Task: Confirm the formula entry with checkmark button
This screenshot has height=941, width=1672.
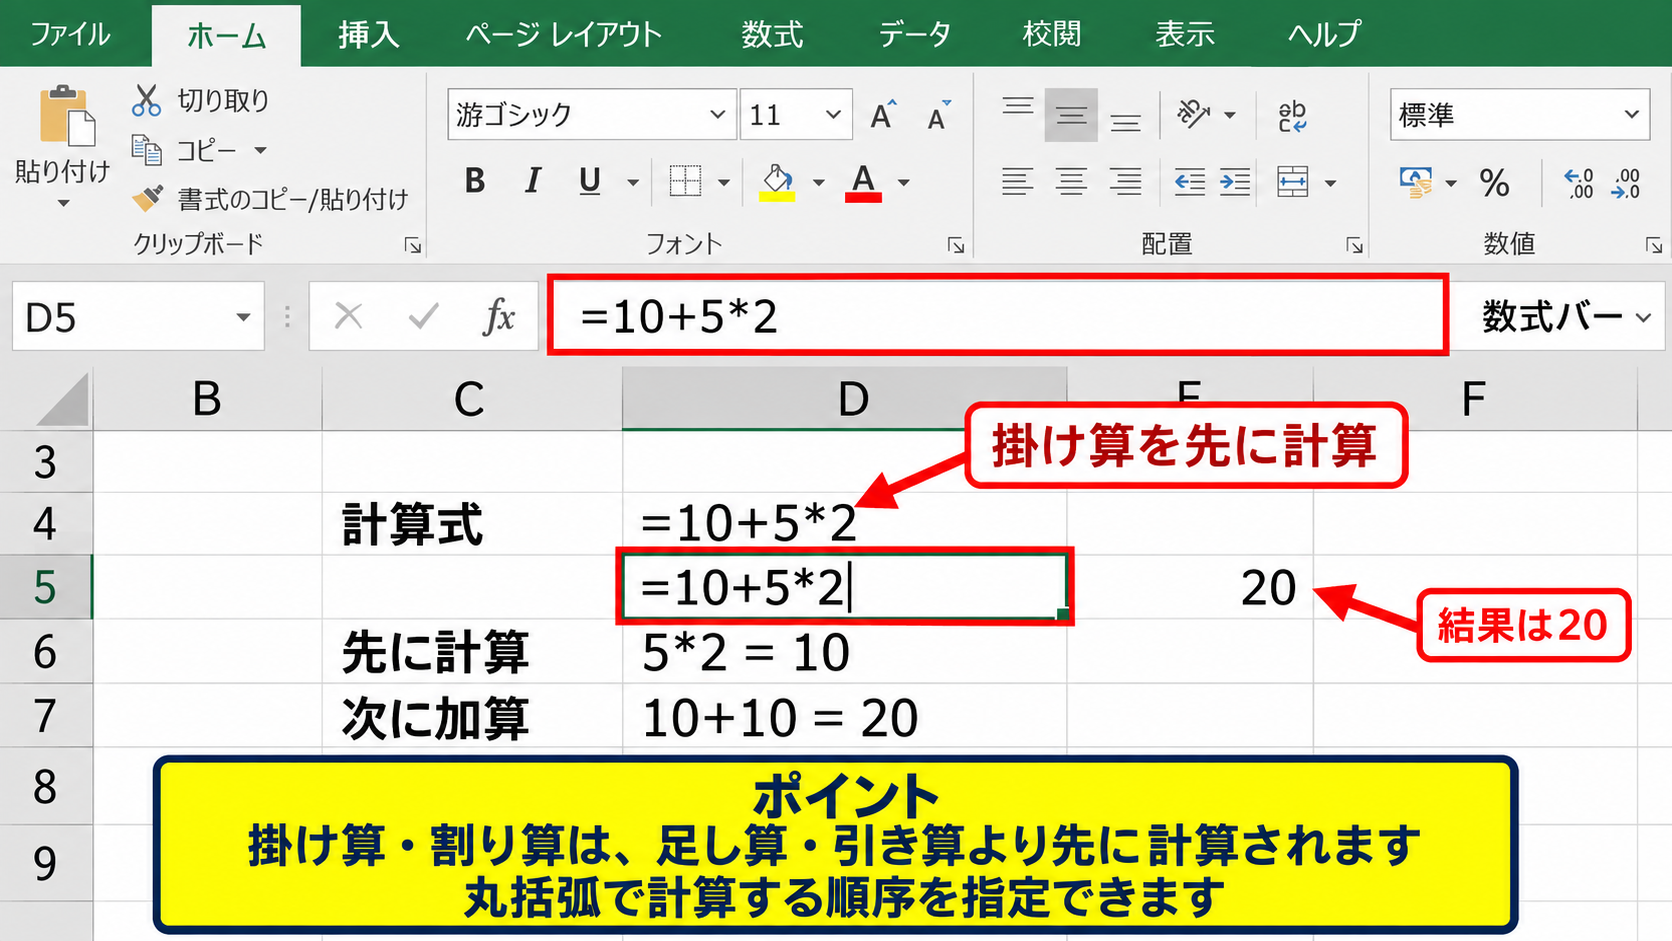Action: tap(424, 317)
